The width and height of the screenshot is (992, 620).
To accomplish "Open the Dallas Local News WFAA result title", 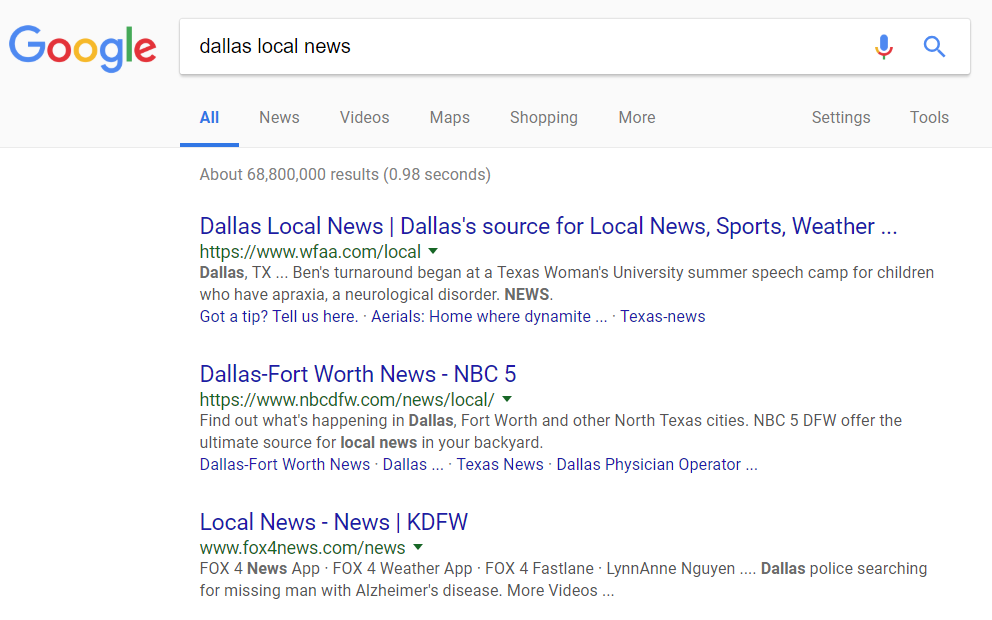I will tap(549, 226).
